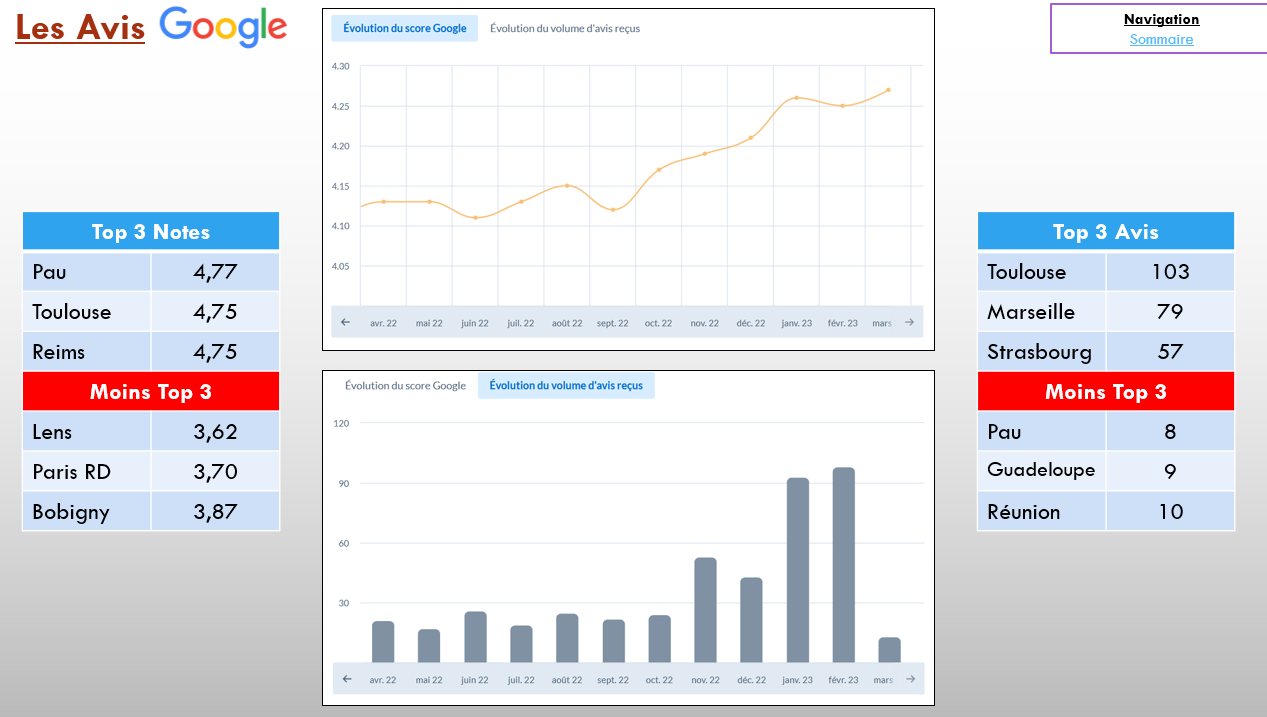The width and height of the screenshot is (1267, 717).
Task: Click the red 'Moins Top 3' header under Avis
Action: [x=1105, y=392]
